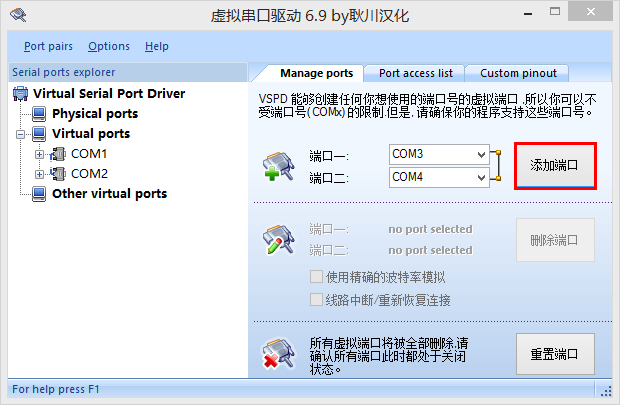Click the app icon in the title bar
This screenshot has width=620, height=405.
[x=18, y=15]
